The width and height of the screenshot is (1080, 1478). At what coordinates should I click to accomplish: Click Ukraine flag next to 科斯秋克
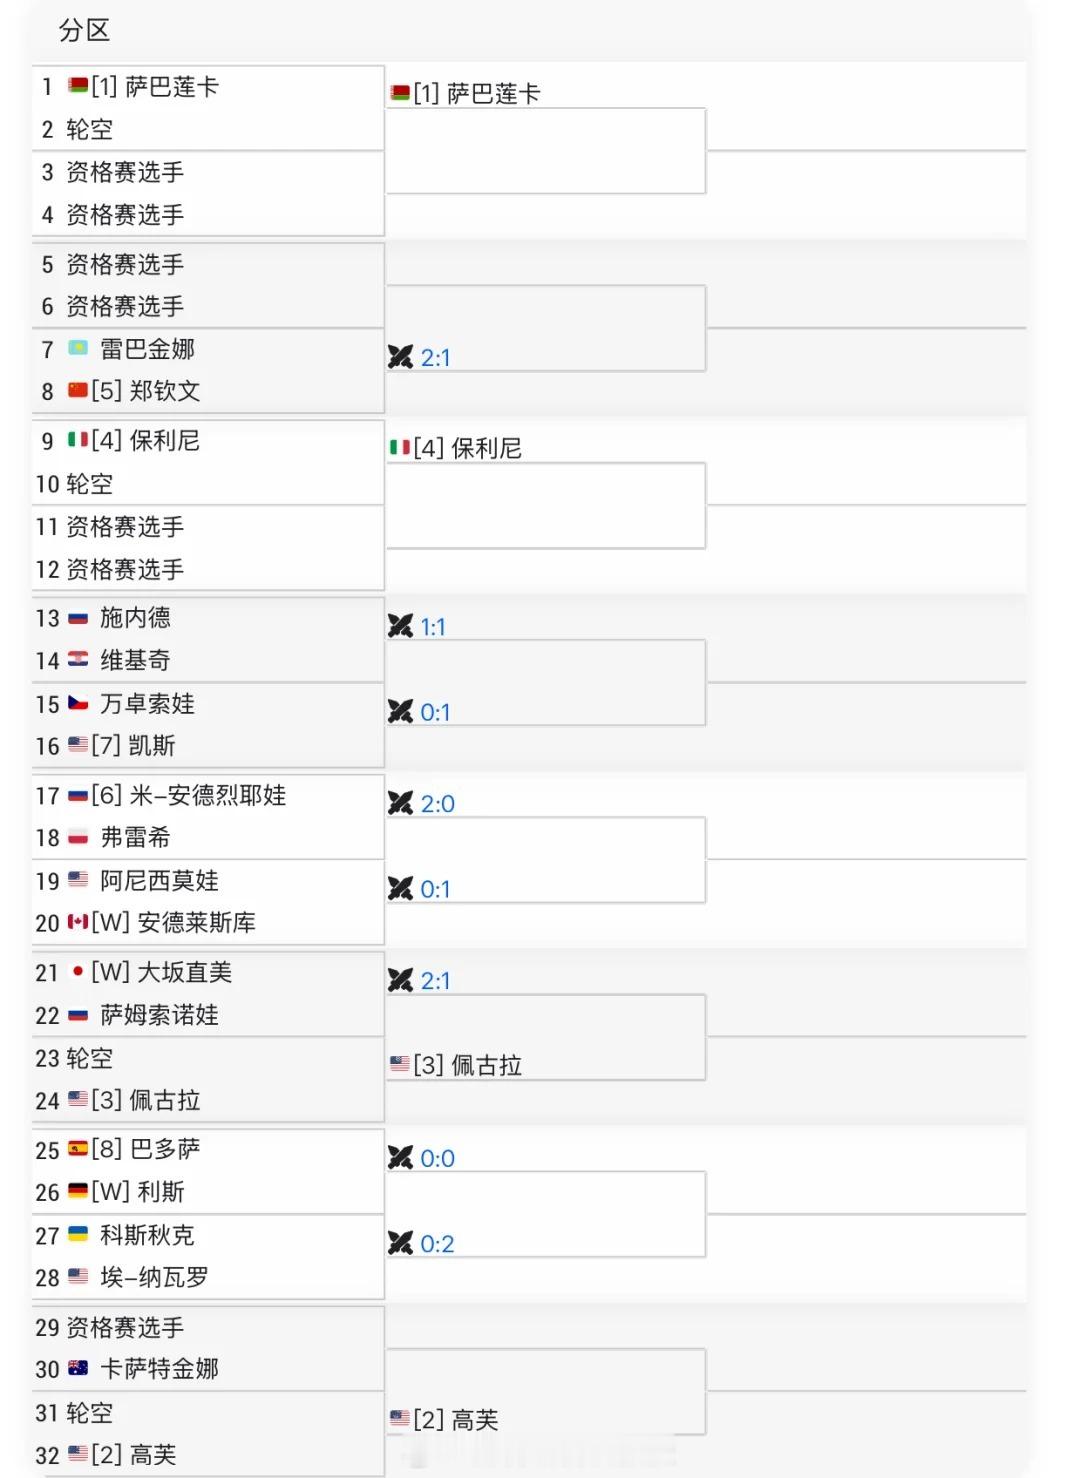click(78, 1234)
